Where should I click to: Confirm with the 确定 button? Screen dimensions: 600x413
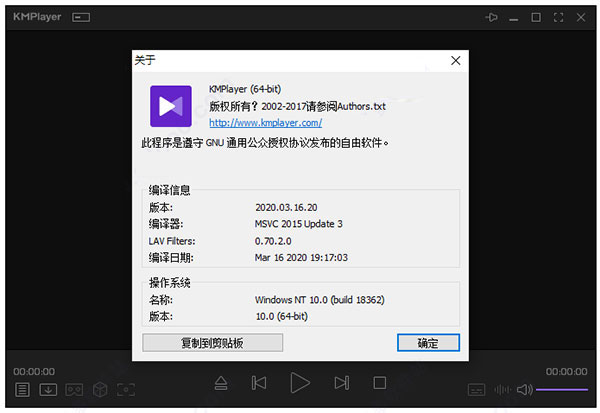tap(428, 343)
